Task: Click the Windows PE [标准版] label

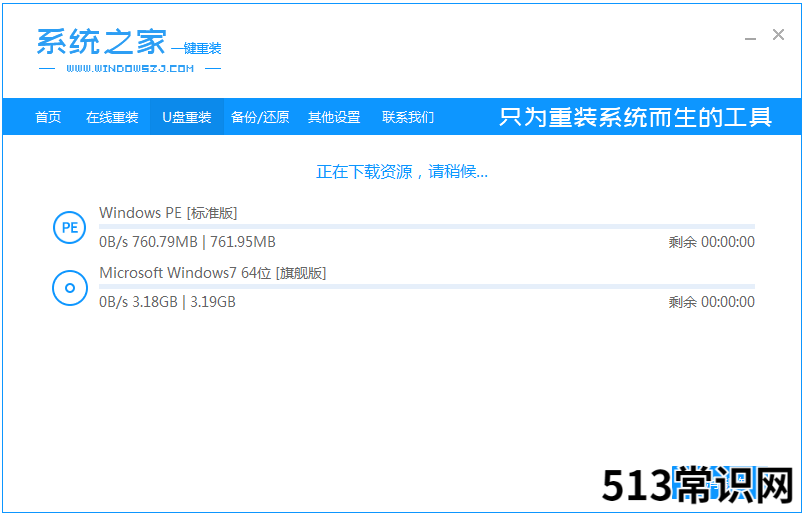Action: tap(168, 213)
